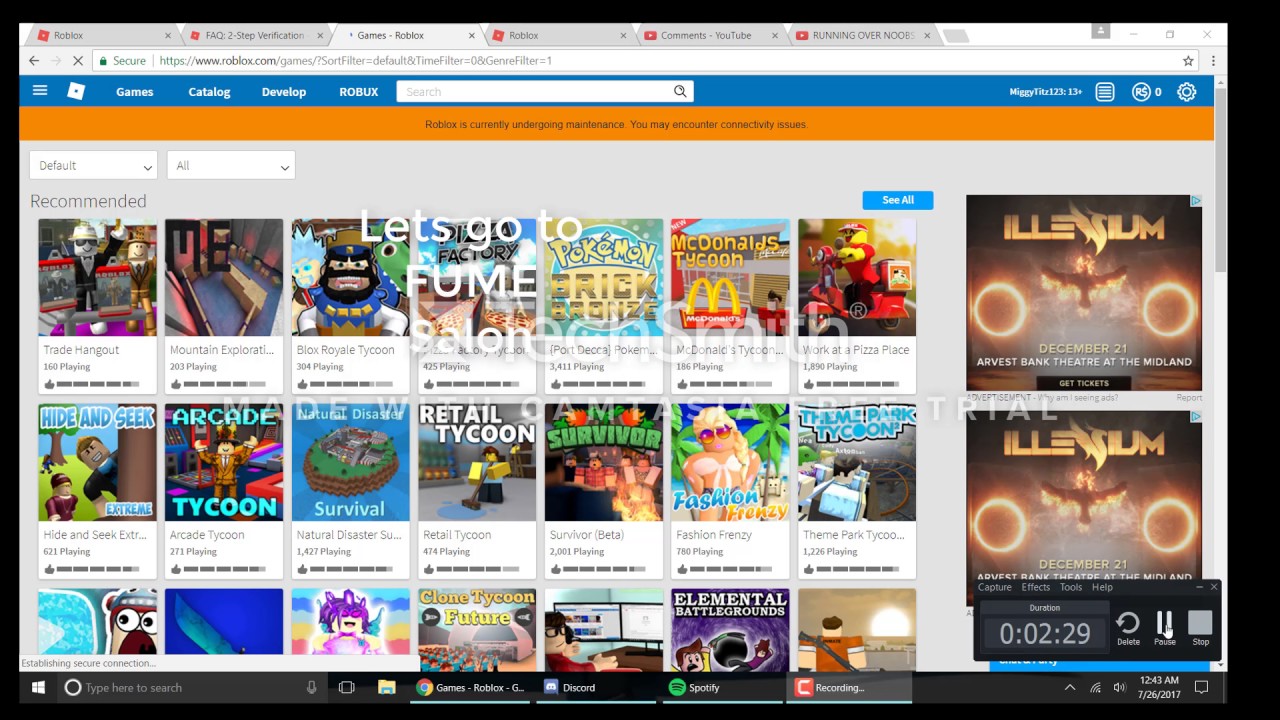Open the Roblox settings gear
The height and width of the screenshot is (720, 1280).
(1187, 92)
